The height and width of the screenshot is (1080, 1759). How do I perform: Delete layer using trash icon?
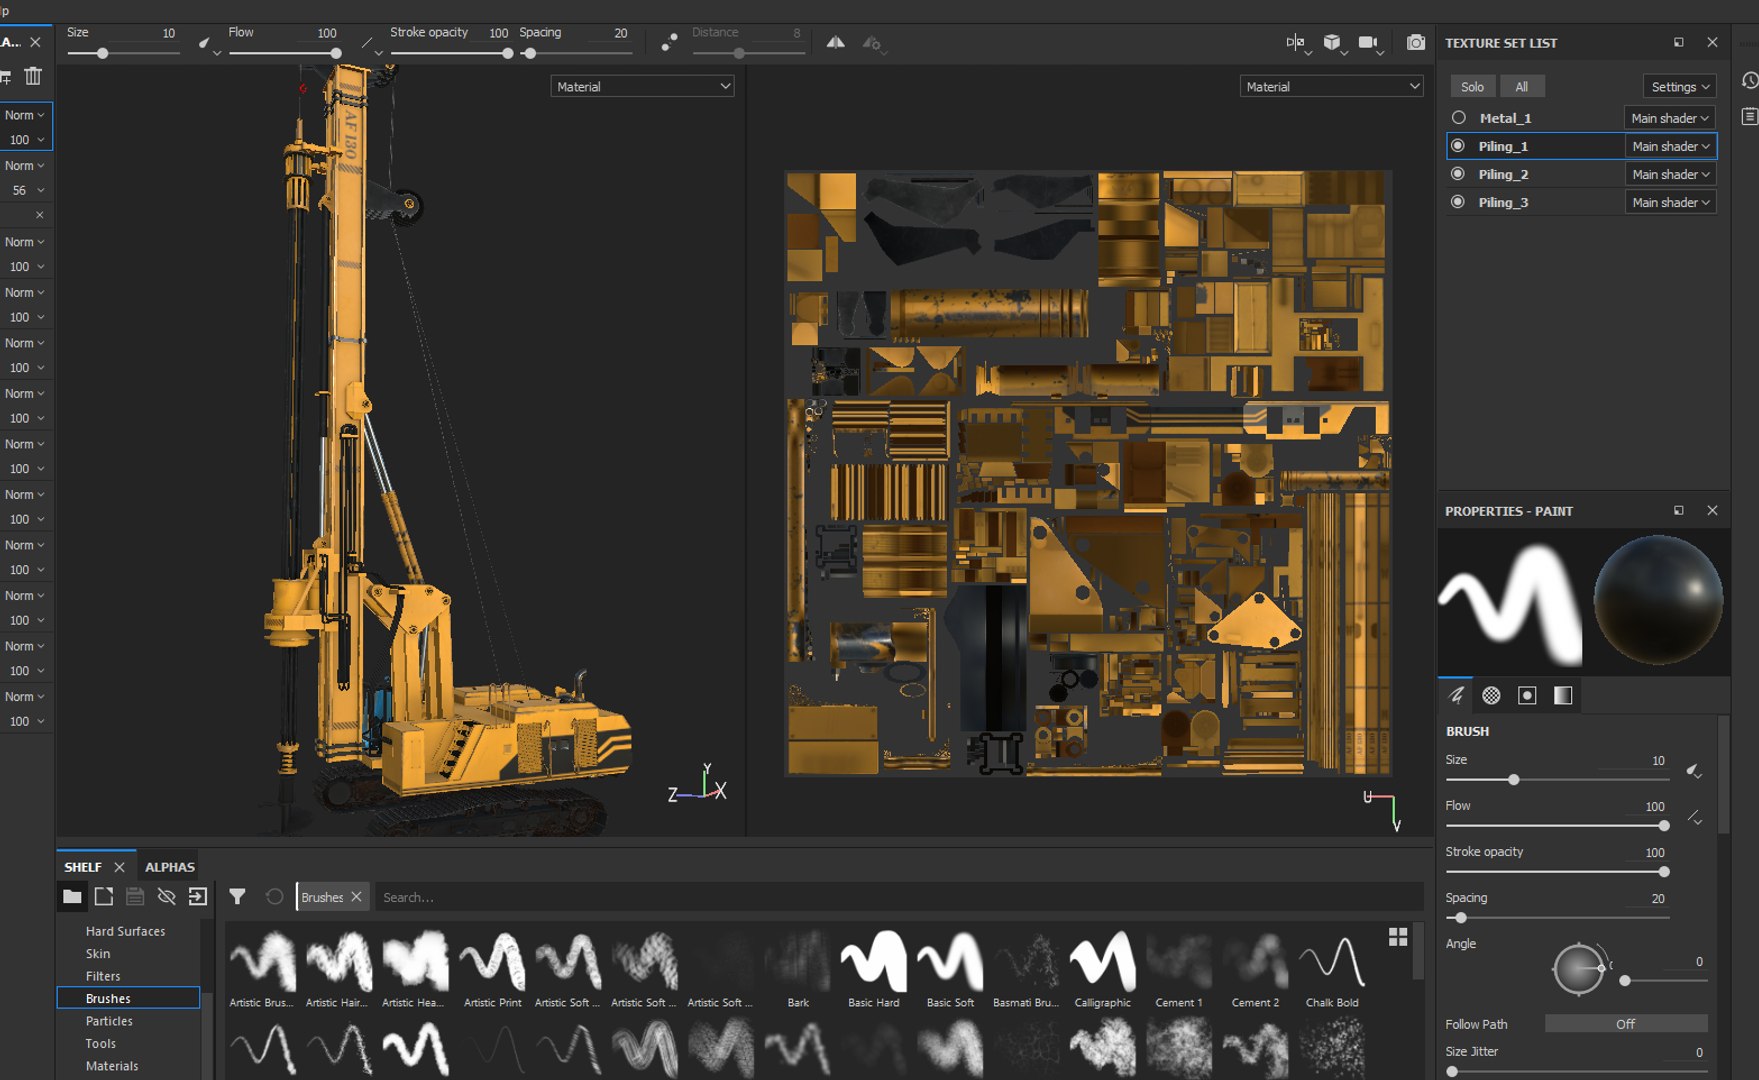click(33, 76)
